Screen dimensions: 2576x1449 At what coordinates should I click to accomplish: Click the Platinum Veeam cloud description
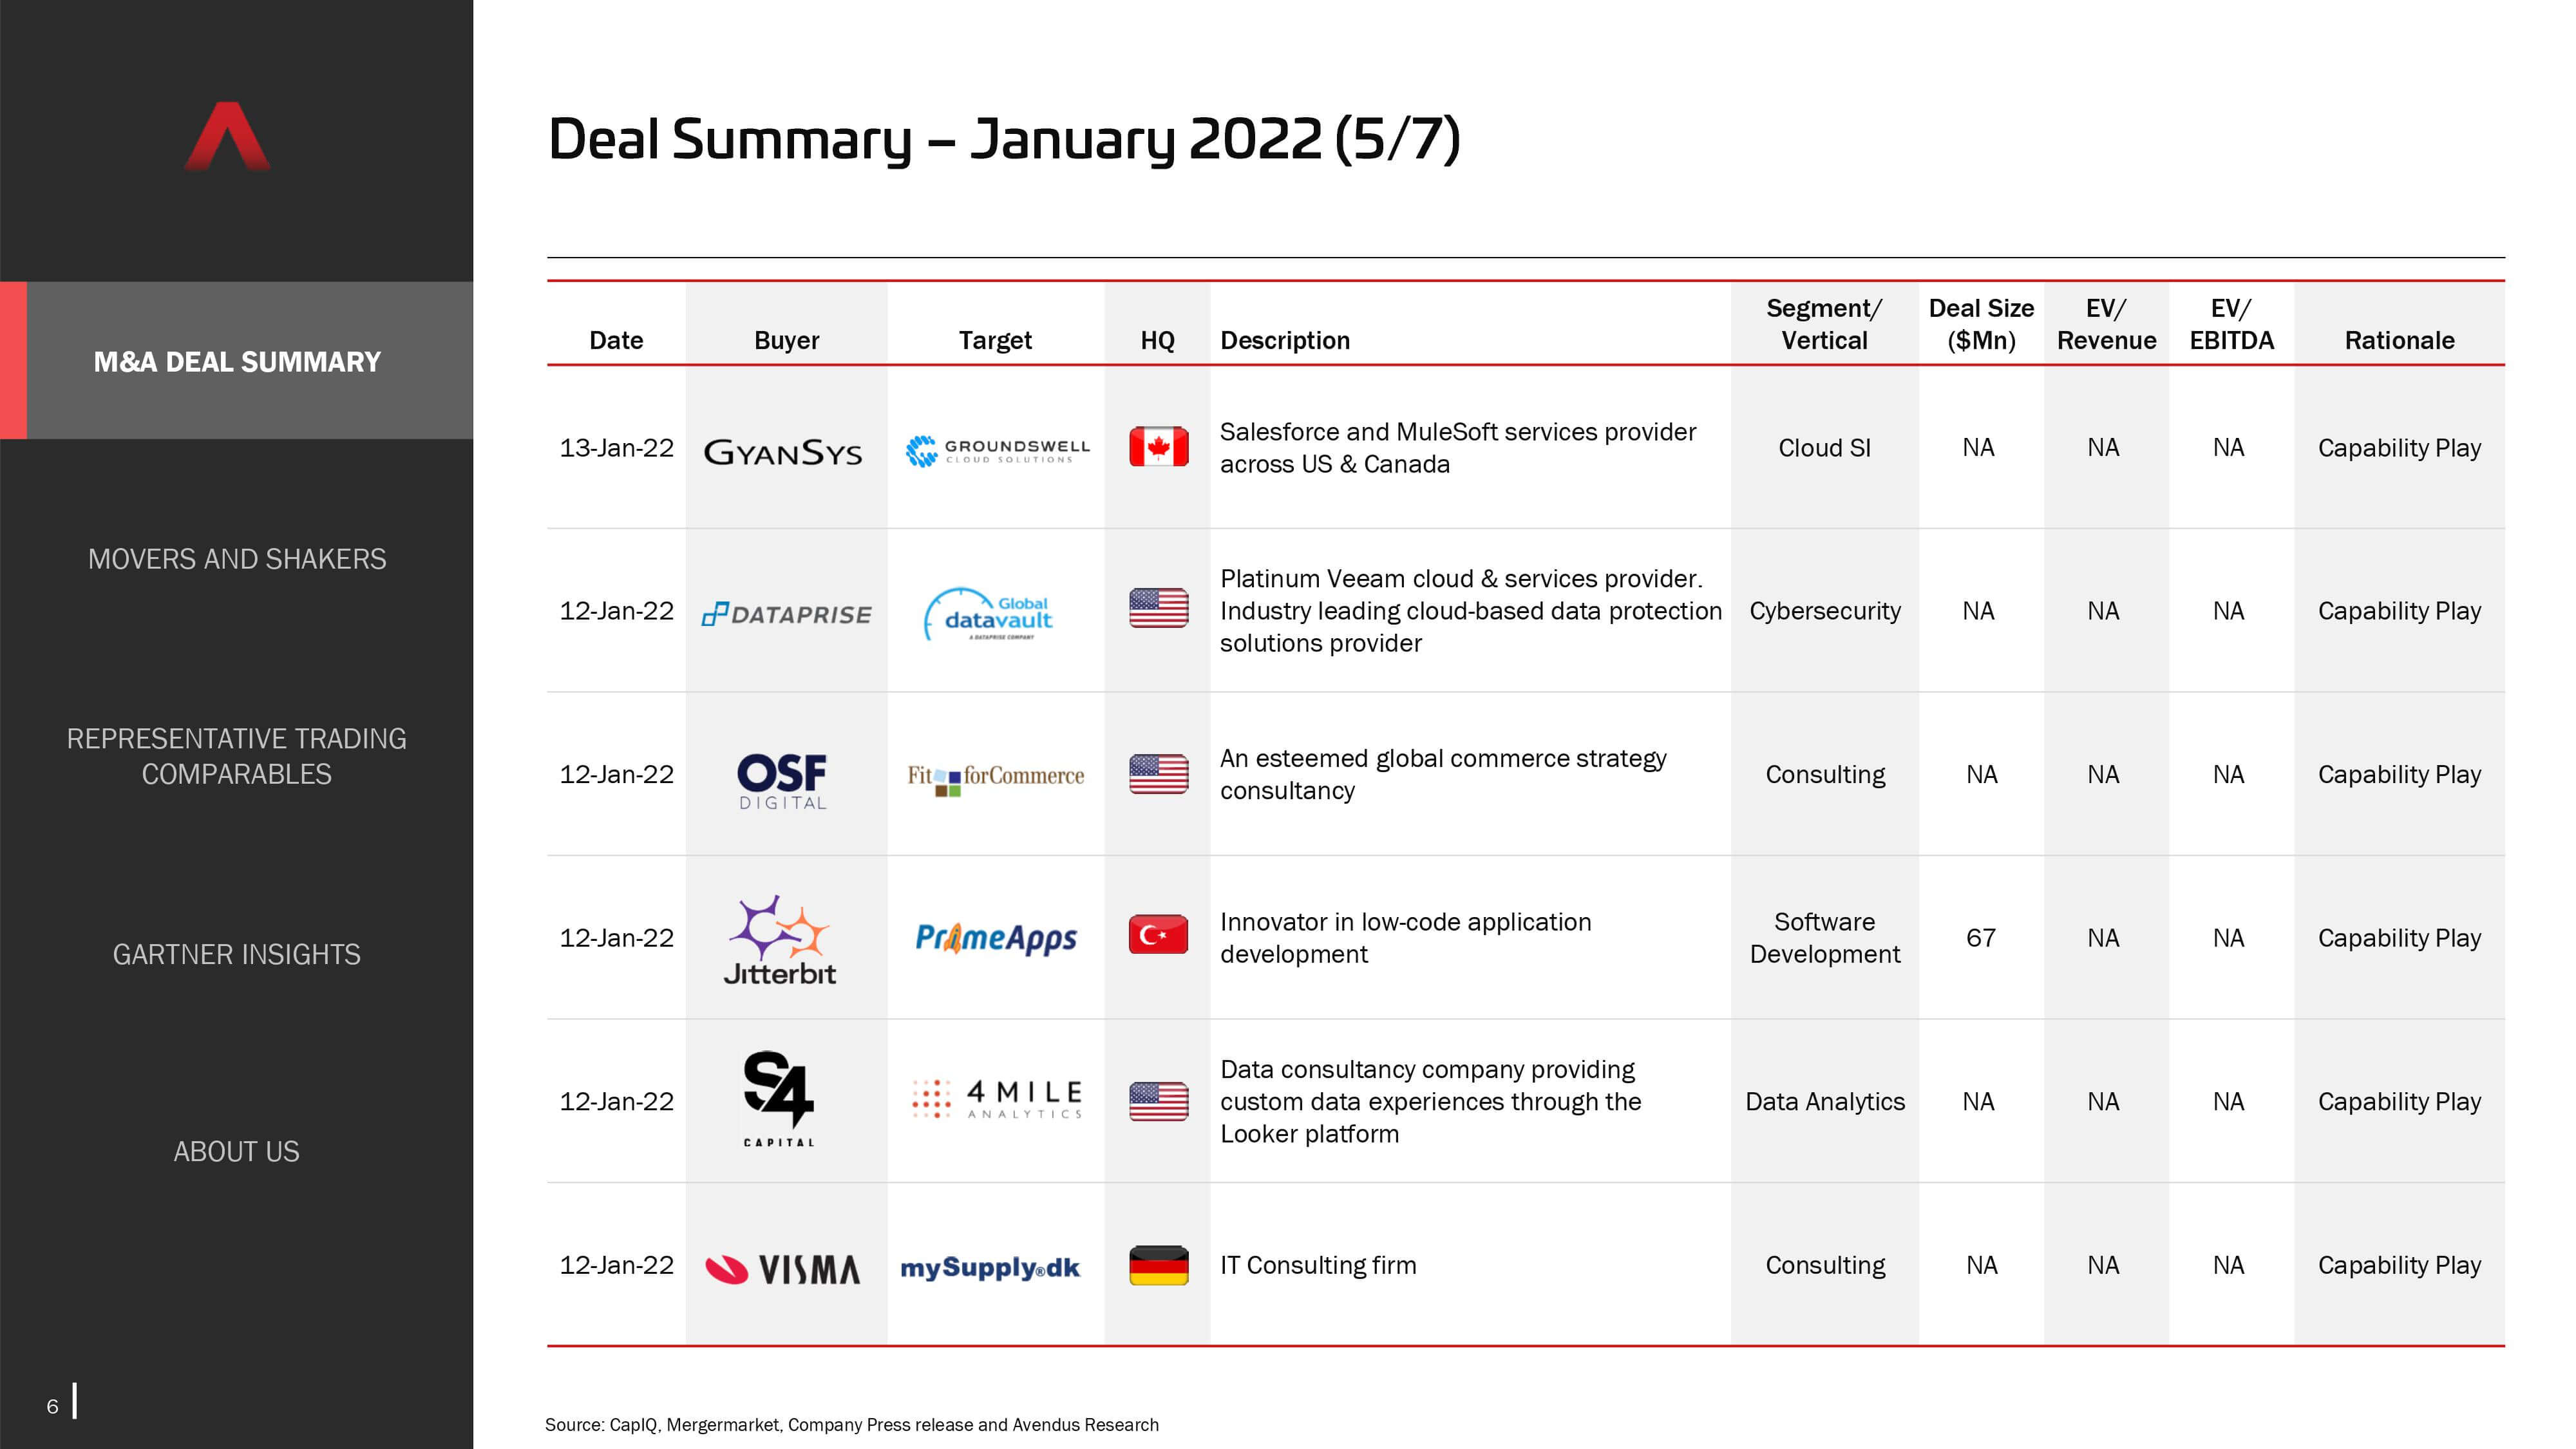pos(1470,610)
